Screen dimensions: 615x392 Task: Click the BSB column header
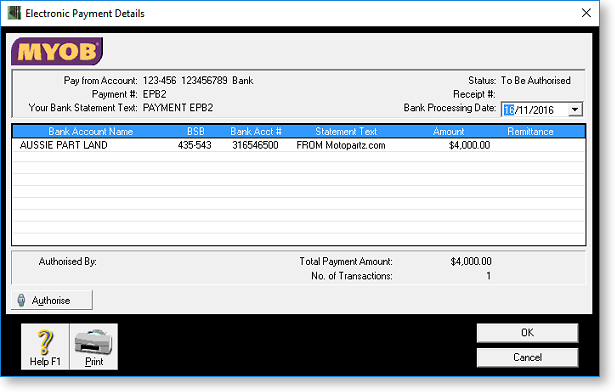[196, 131]
